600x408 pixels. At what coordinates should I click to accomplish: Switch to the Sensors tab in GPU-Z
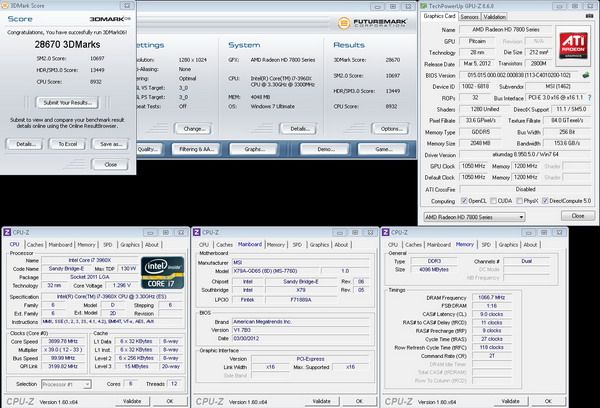(469, 17)
